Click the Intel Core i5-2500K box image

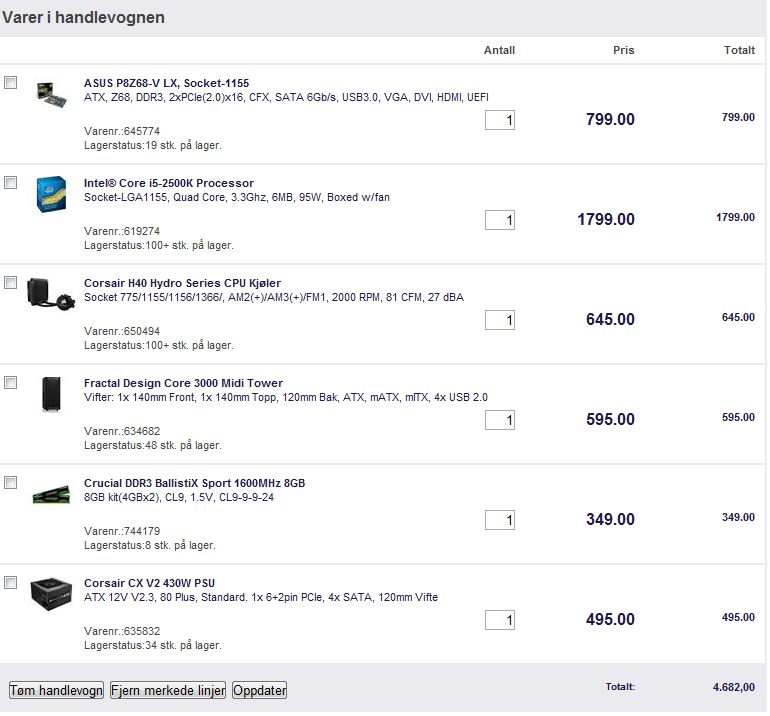point(51,194)
